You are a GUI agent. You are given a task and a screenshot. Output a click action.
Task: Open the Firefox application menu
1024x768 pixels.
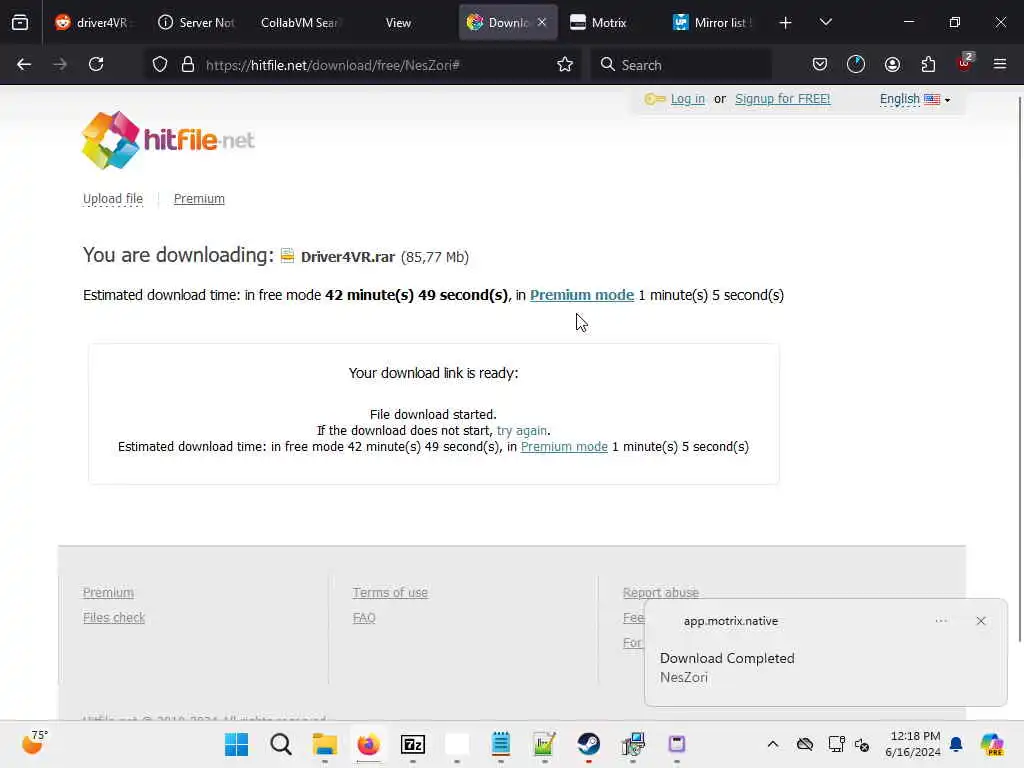point(1000,65)
